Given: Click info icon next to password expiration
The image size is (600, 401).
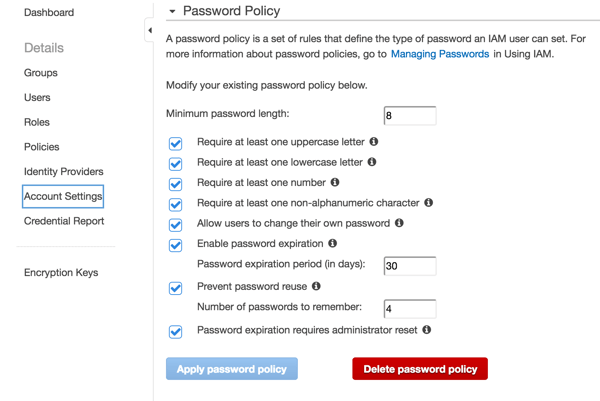Looking at the screenshot, I should pyautogui.click(x=333, y=243).
